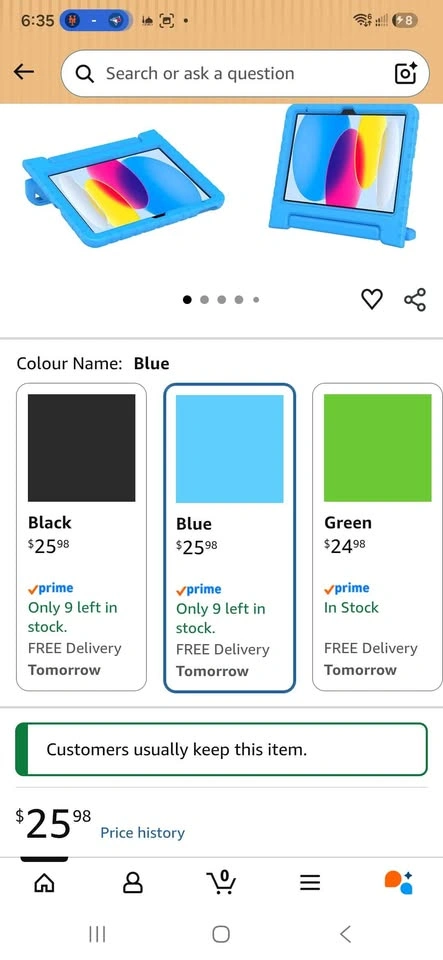Go to Home tab in bottom navigation
Viewport: 443px width, 960px height.
[43, 882]
